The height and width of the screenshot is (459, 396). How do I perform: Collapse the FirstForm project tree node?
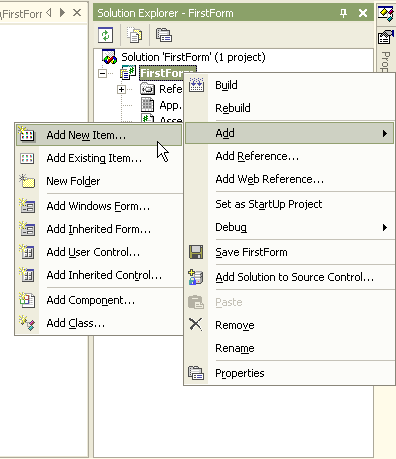(x=103, y=73)
